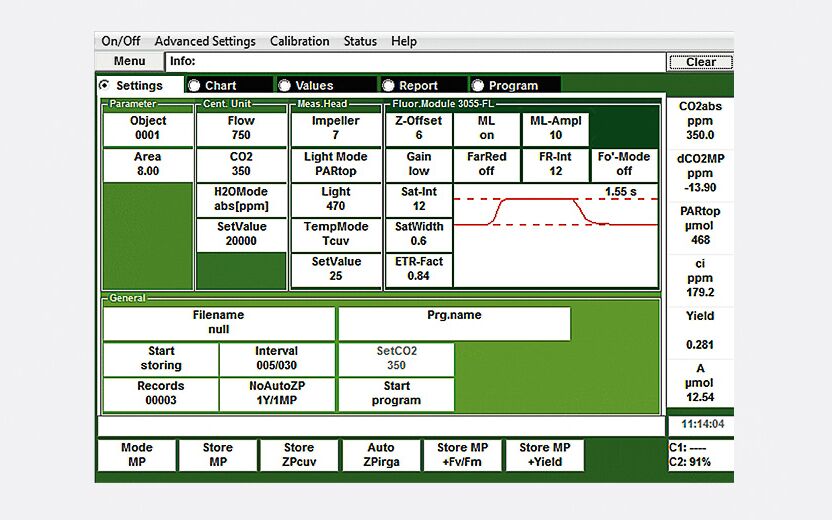Click the PARtop µmol 468 readout
This screenshot has width=832, height=520.
coord(700,226)
